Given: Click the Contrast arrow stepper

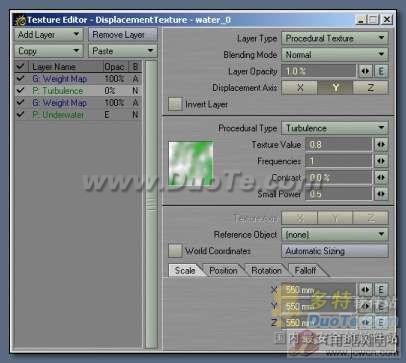Looking at the screenshot, I should coord(381,177).
